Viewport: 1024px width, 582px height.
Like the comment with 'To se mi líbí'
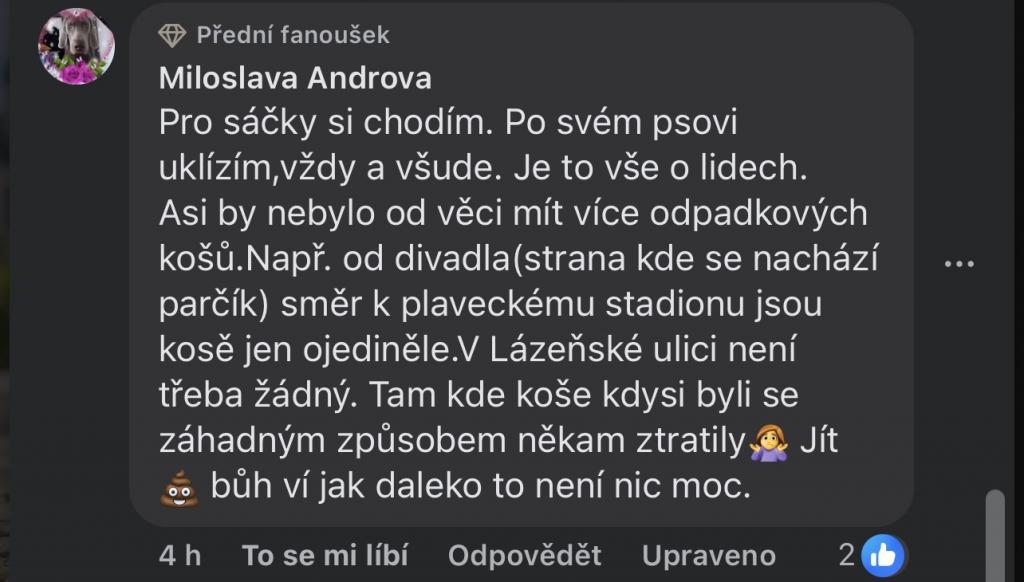tap(325, 555)
